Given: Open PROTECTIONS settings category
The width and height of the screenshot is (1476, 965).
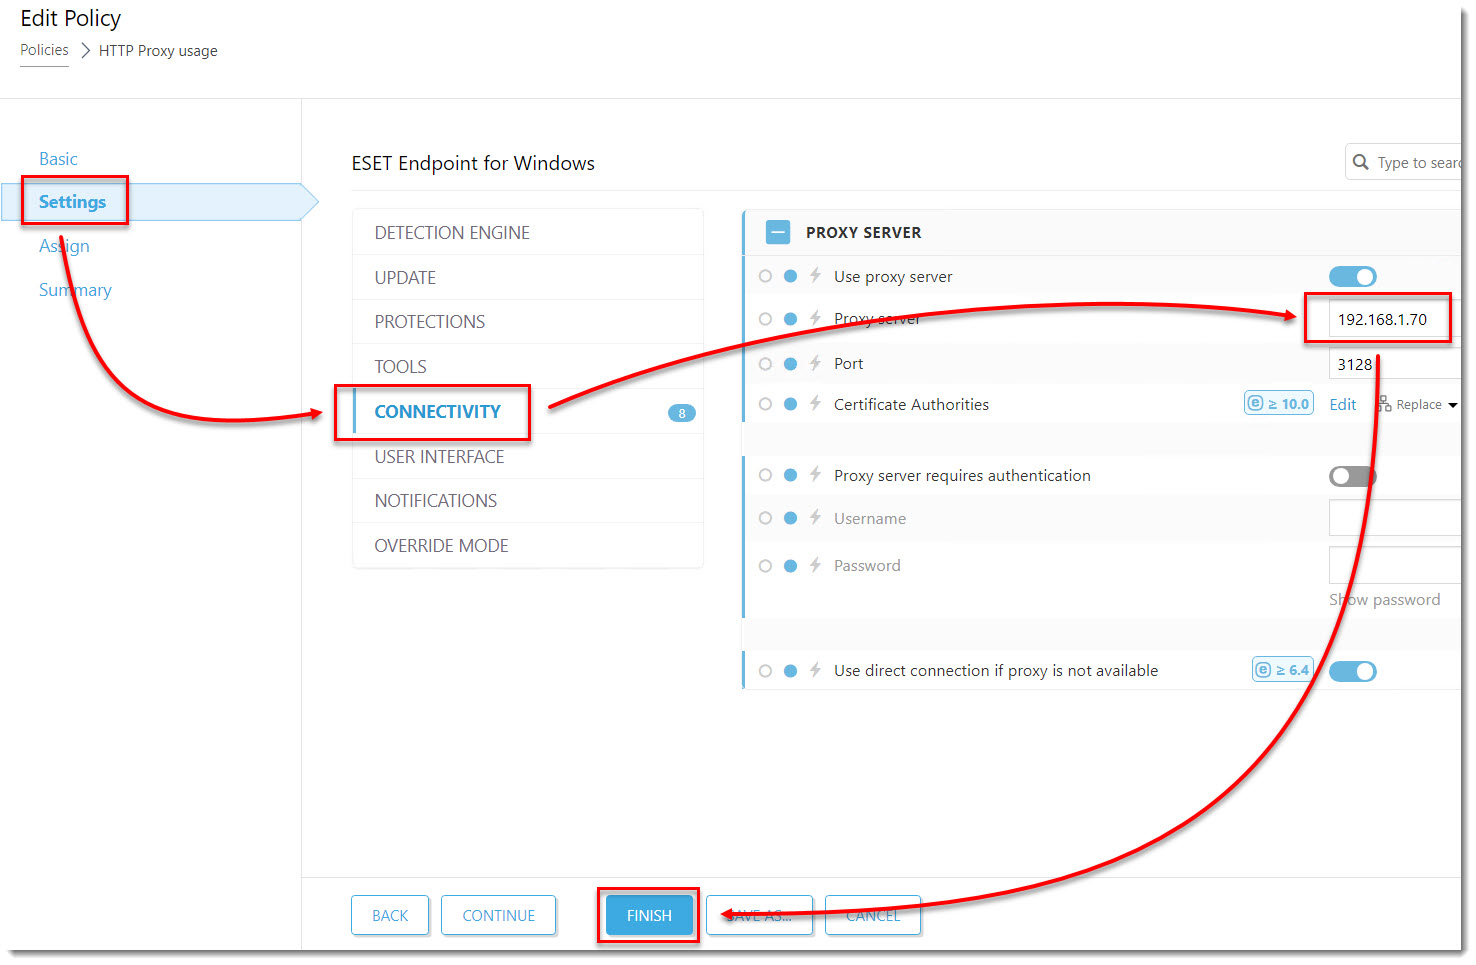Looking at the screenshot, I should pos(528,322).
